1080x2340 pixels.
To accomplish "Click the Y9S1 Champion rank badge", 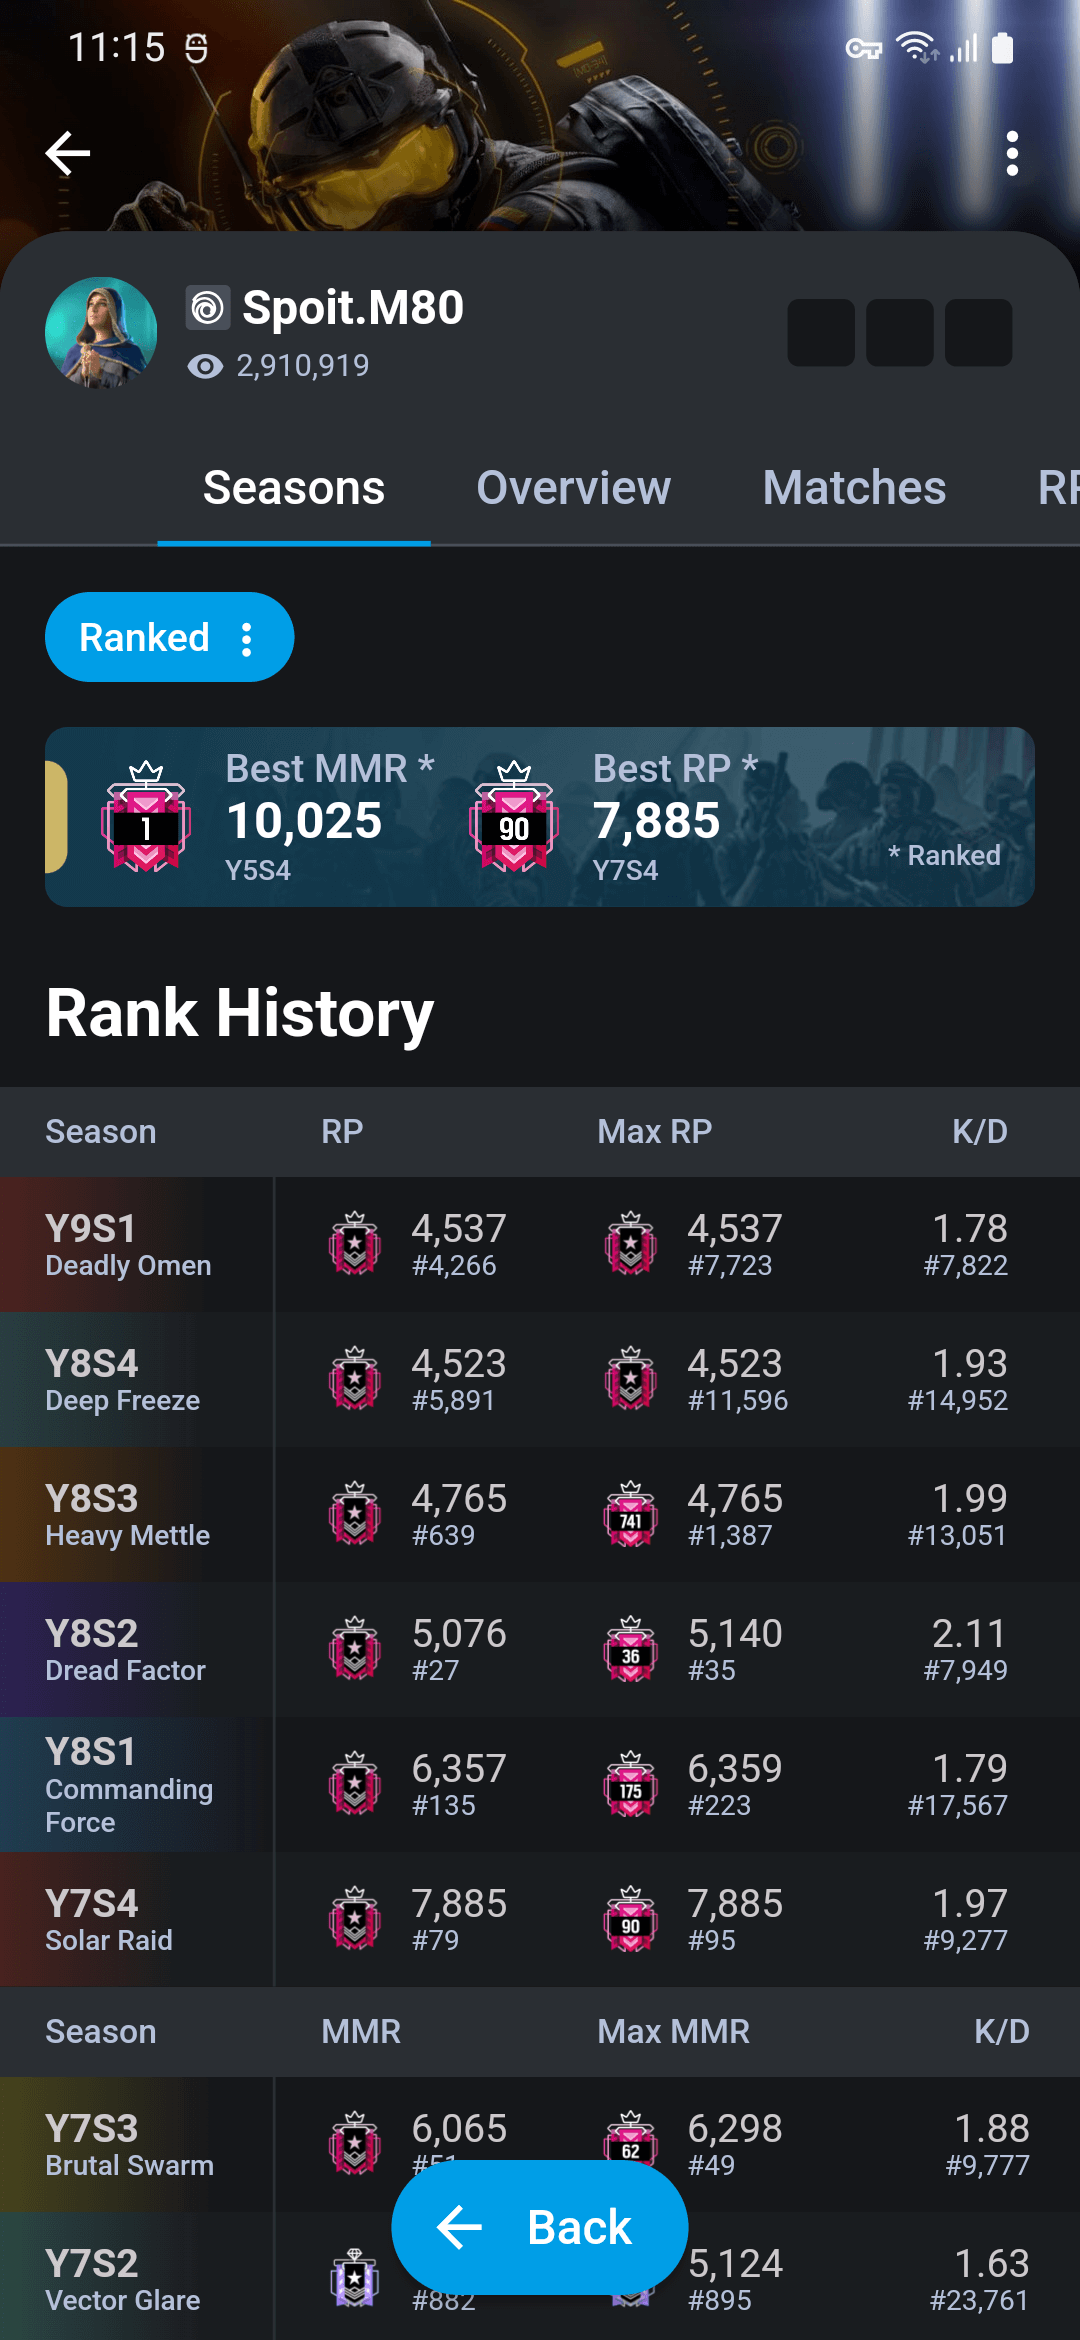I will coord(353,1245).
